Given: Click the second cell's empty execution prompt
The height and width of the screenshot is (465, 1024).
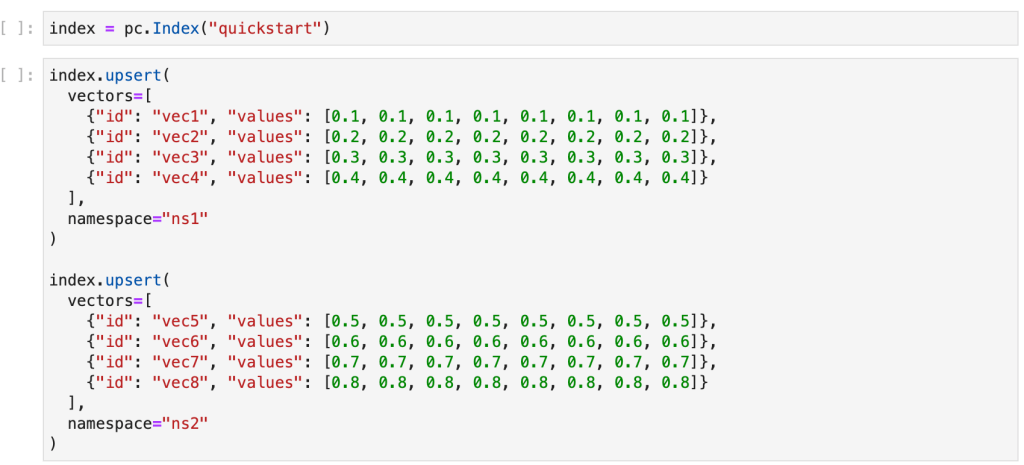Looking at the screenshot, I should (20, 75).
